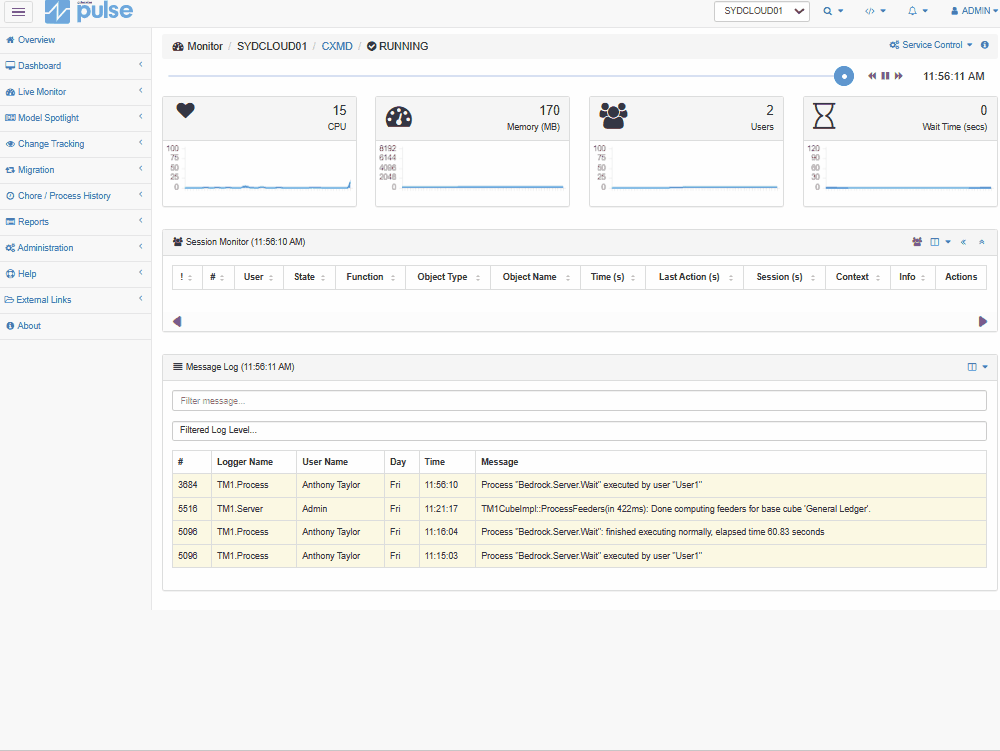Click the CPU usage chart

click(x=260, y=168)
